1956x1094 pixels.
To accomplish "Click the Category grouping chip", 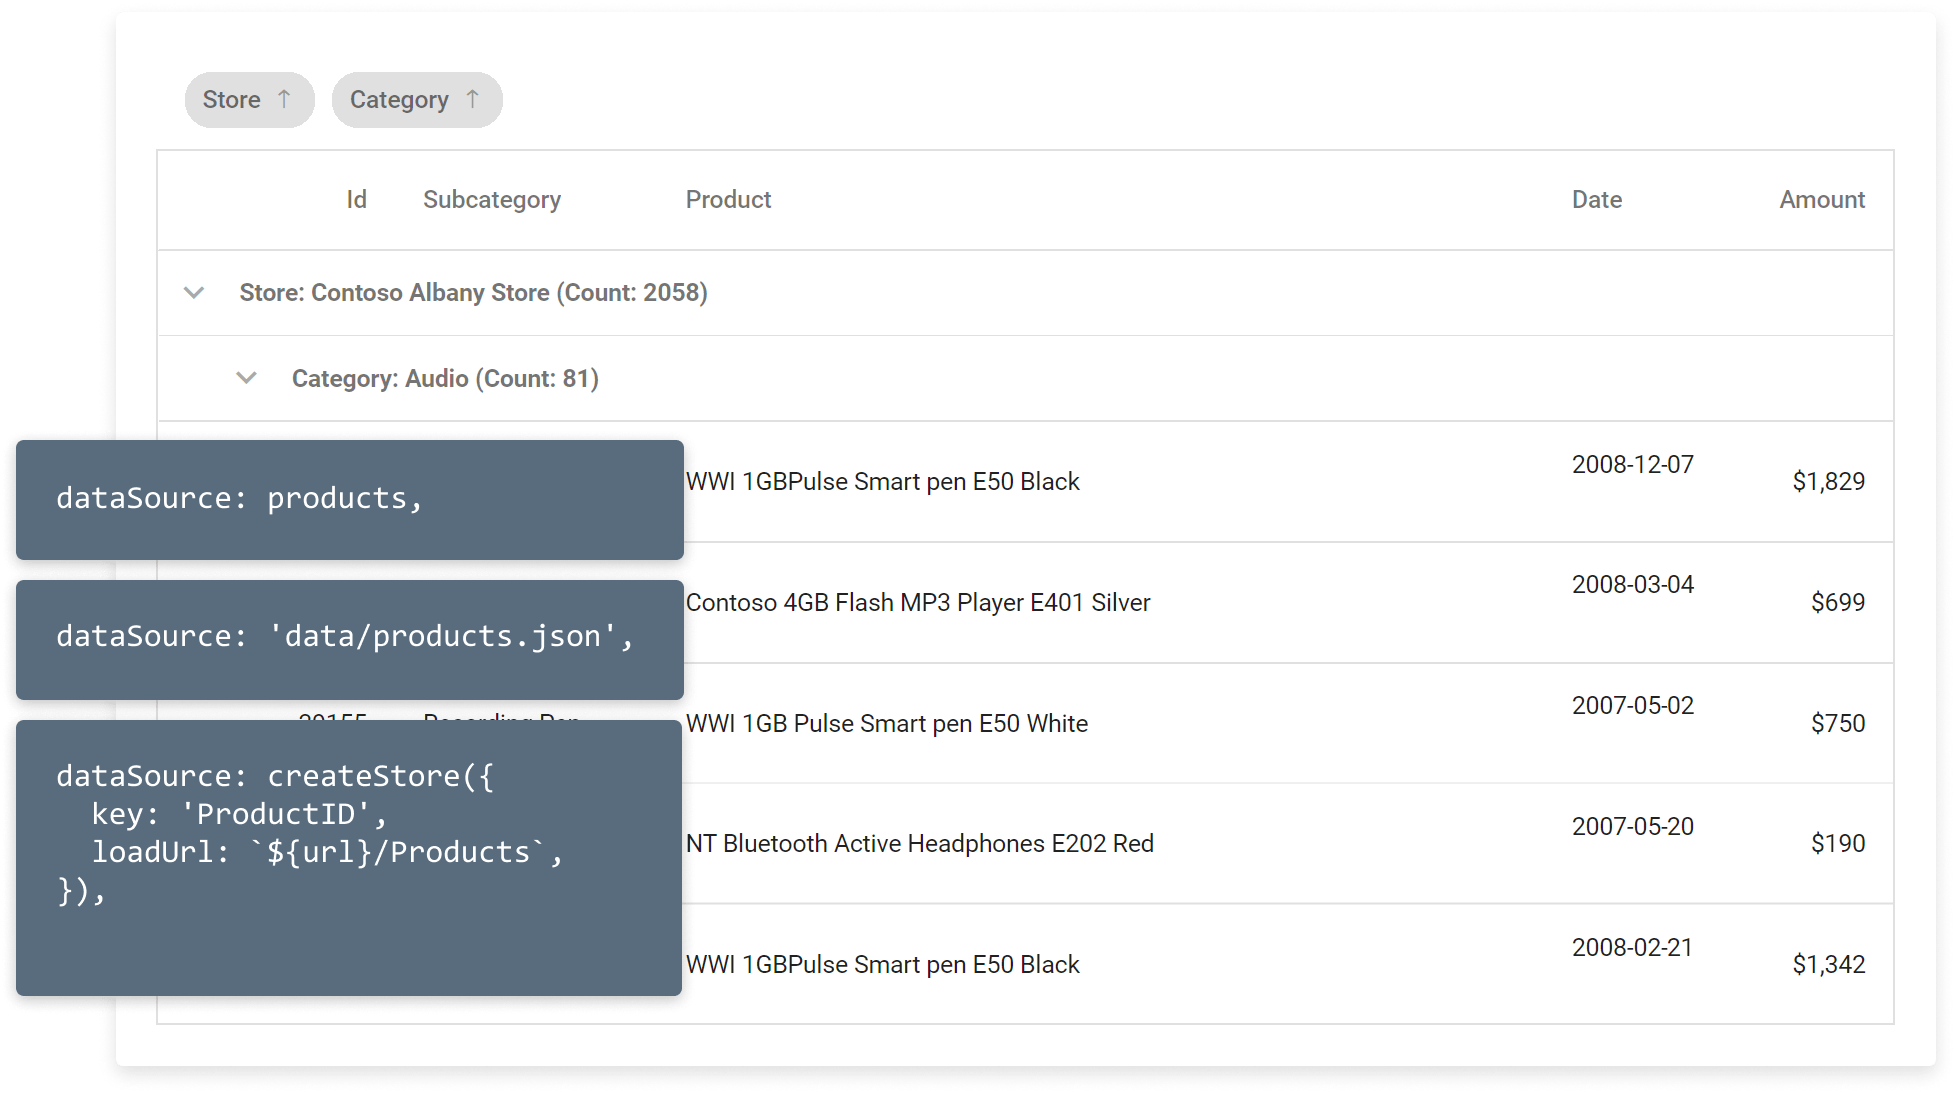I will click(399, 100).
